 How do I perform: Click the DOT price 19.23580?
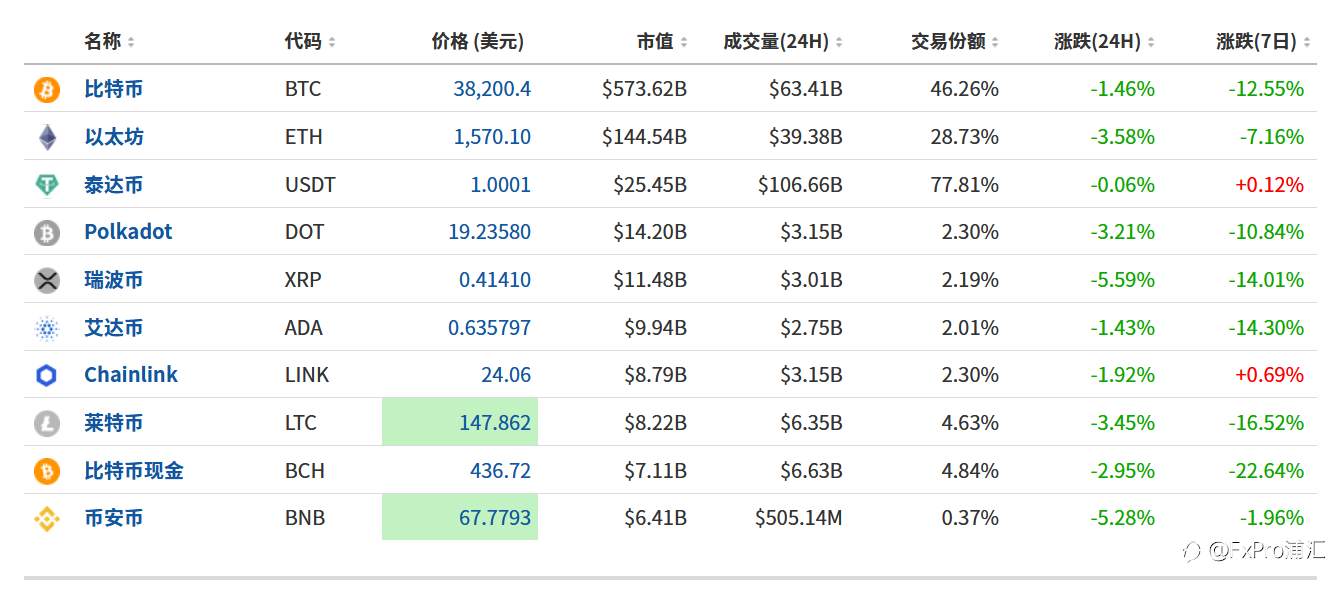click(490, 232)
